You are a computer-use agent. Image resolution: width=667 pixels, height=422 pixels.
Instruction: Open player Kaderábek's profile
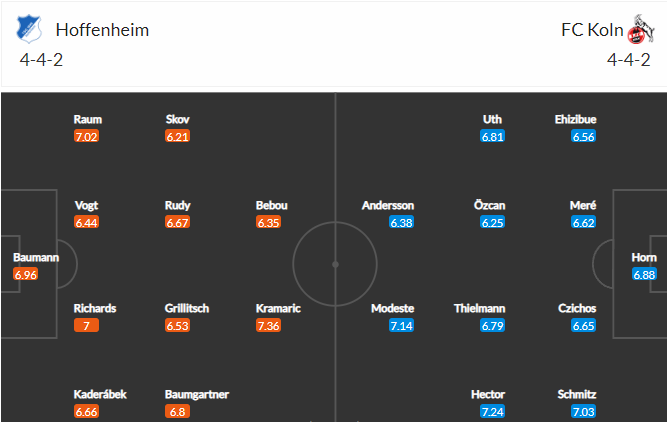(x=100, y=394)
